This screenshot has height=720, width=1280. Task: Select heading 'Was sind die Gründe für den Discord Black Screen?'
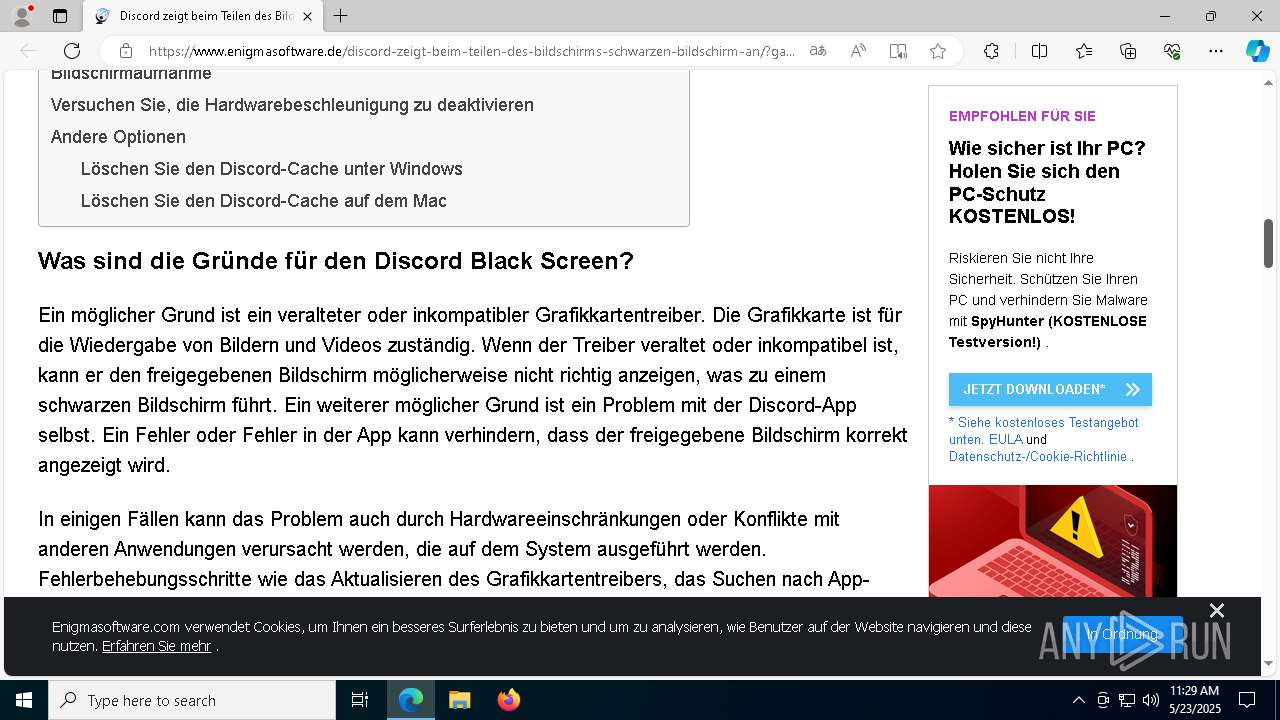[x=336, y=261]
